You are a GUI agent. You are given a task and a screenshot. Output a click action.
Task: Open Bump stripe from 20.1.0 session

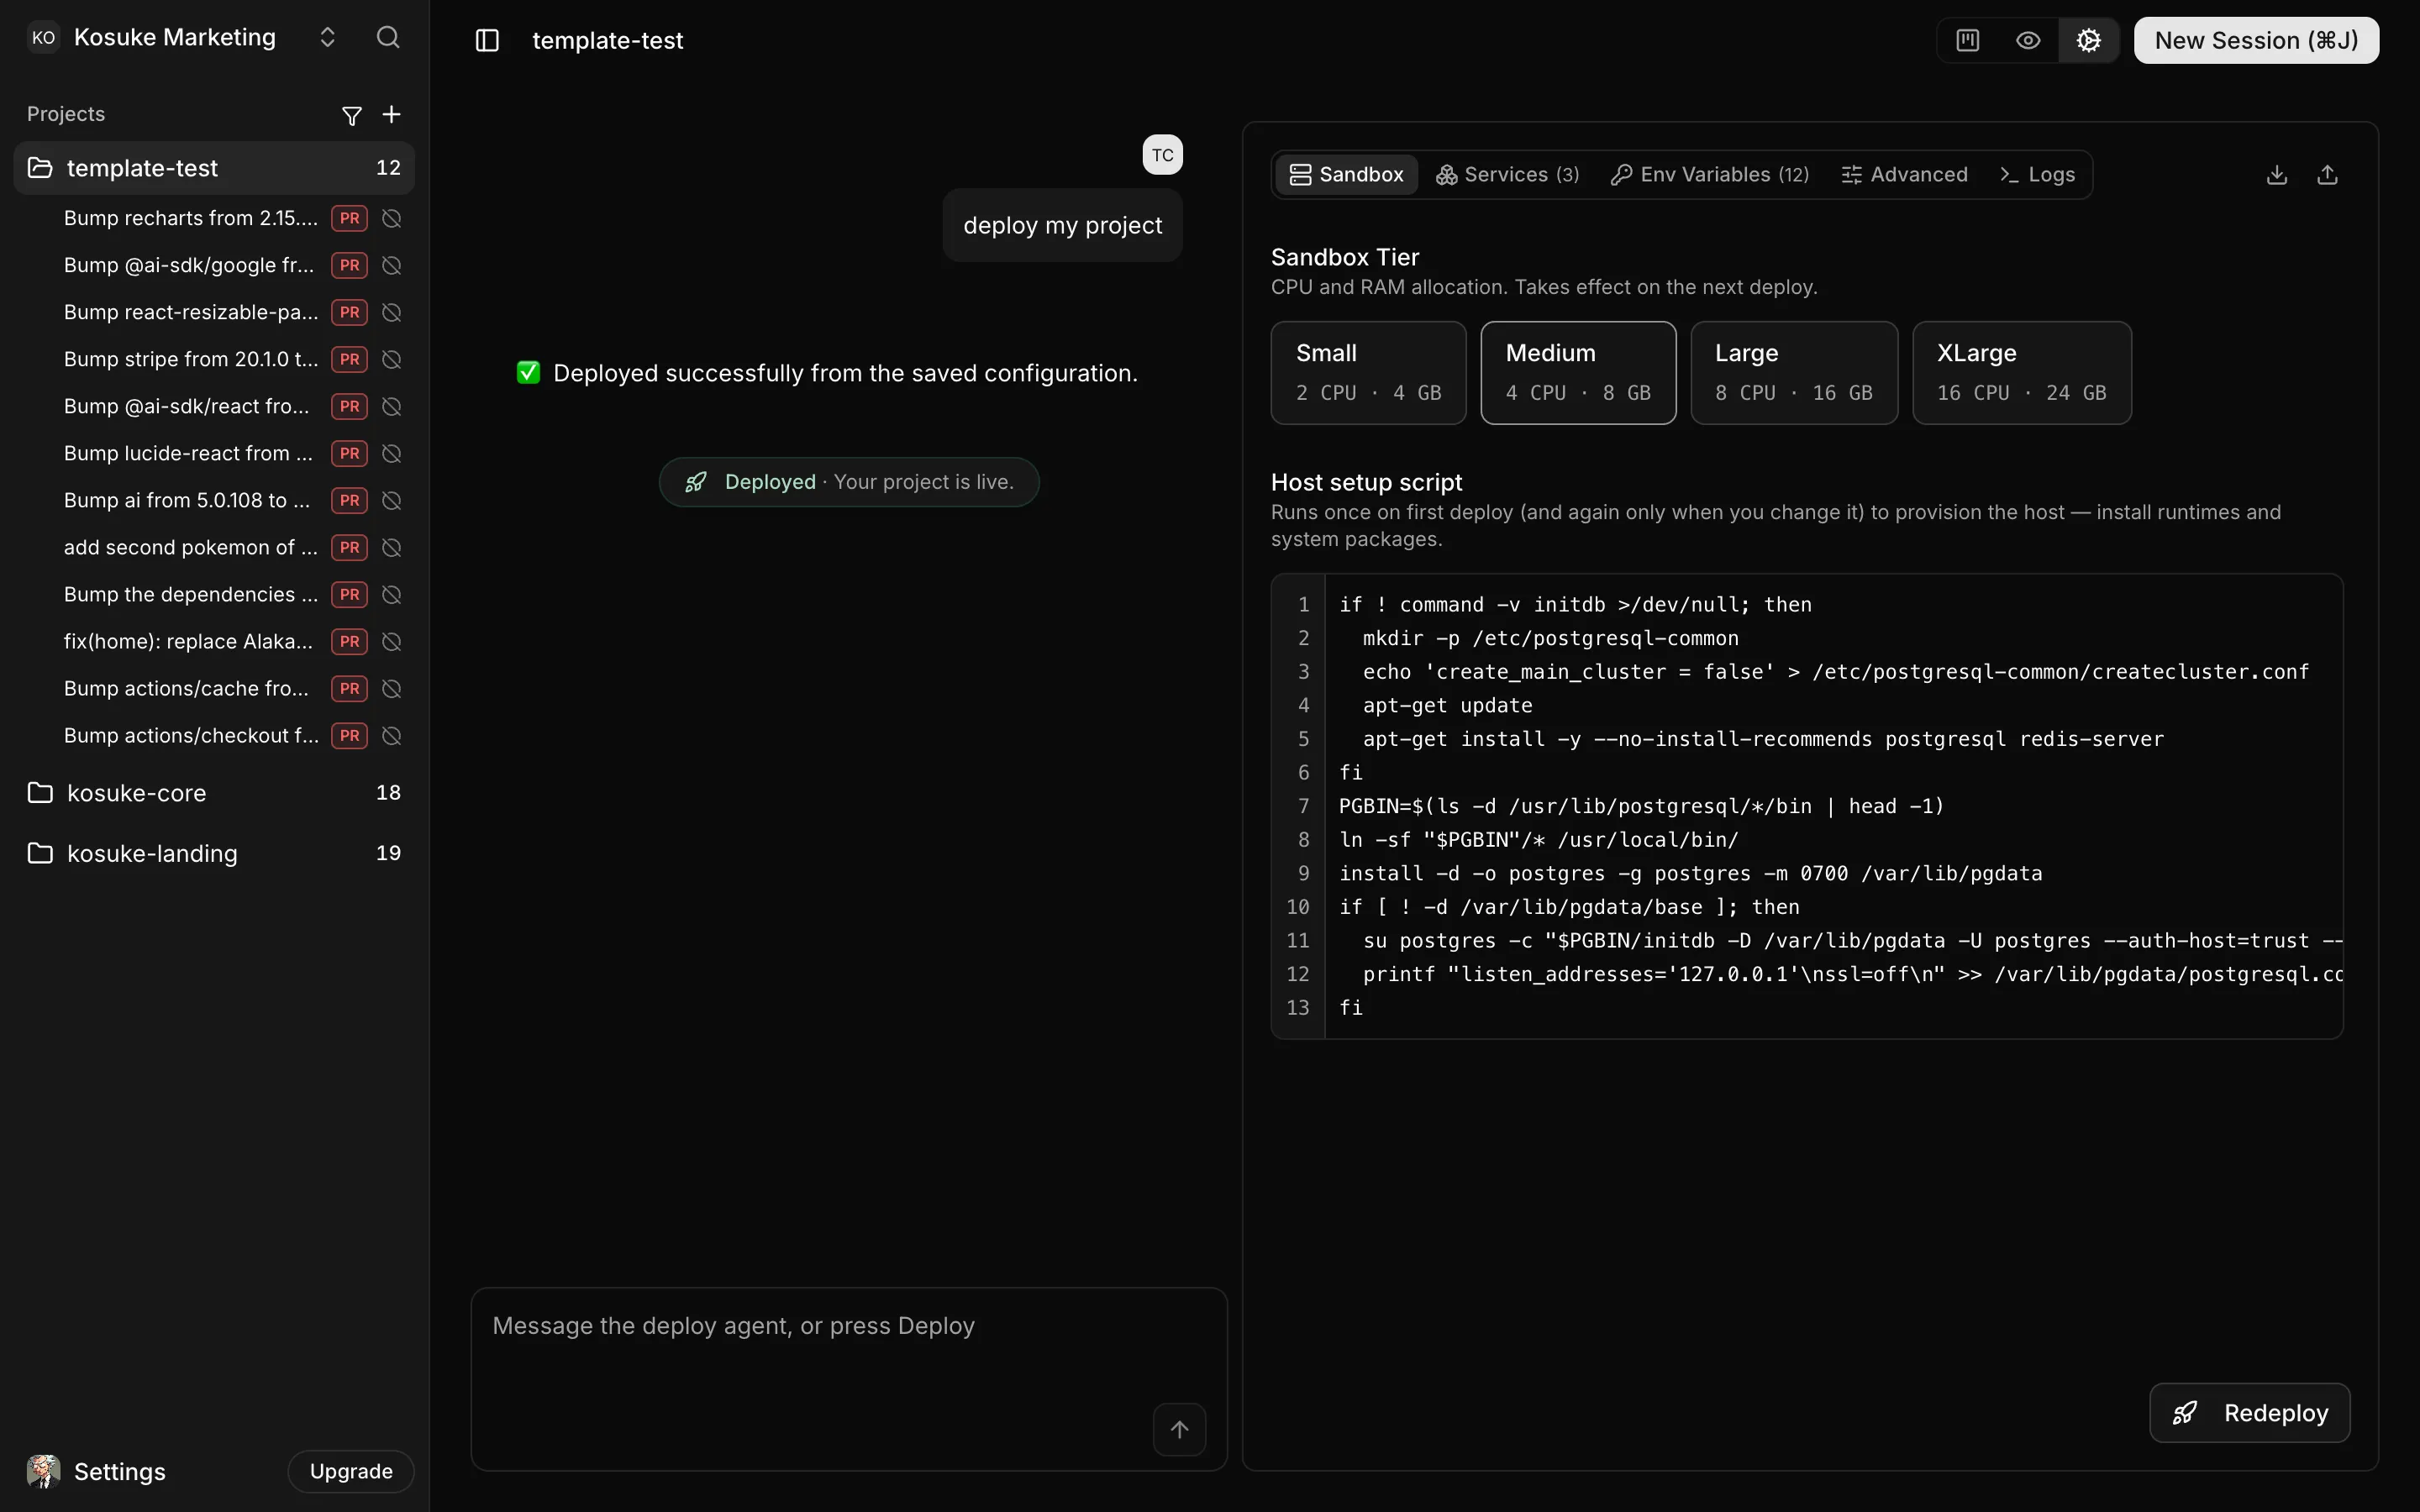point(190,359)
